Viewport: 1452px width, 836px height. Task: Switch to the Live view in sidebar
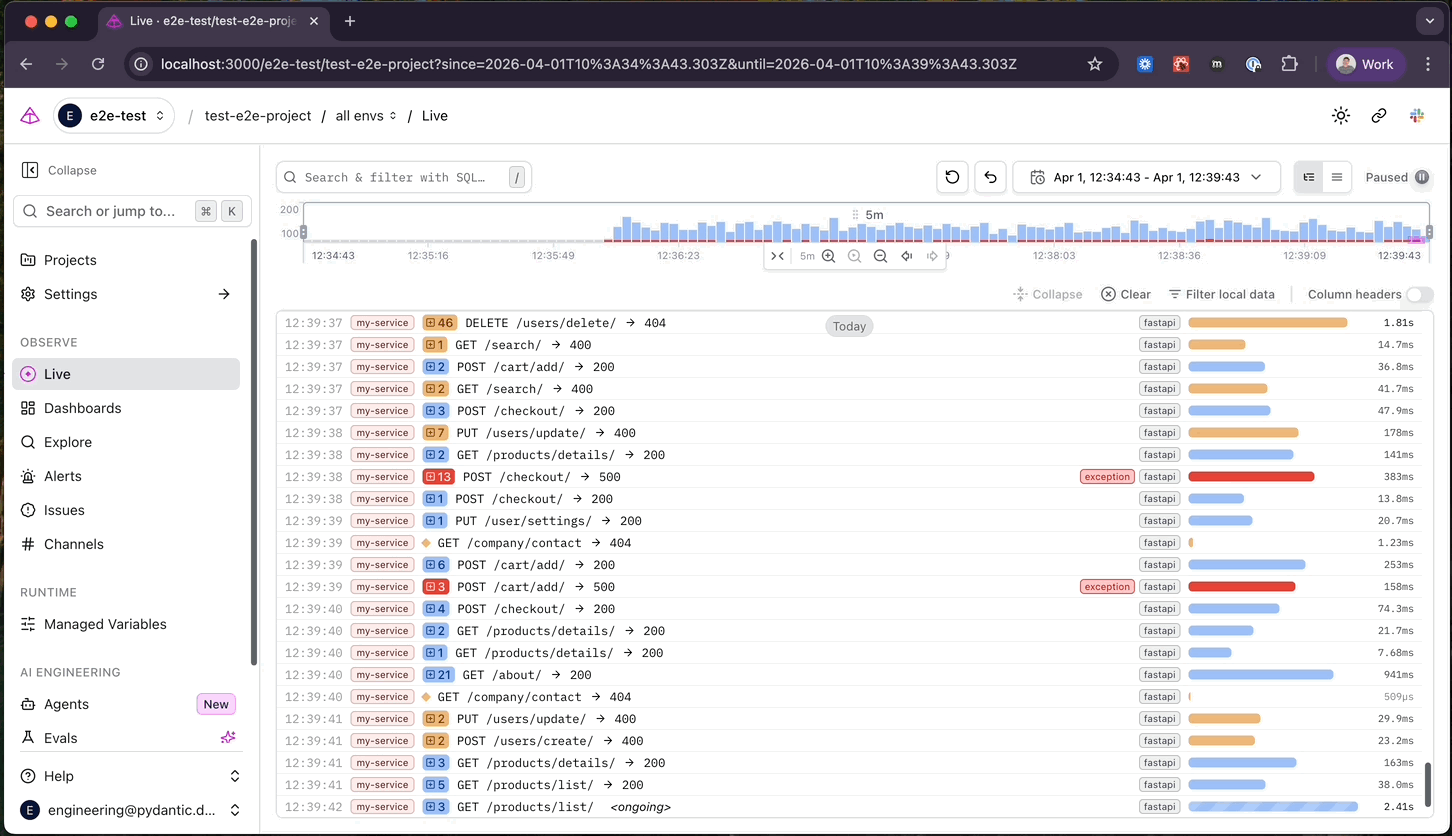pyautogui.click(x=57, y=373)
